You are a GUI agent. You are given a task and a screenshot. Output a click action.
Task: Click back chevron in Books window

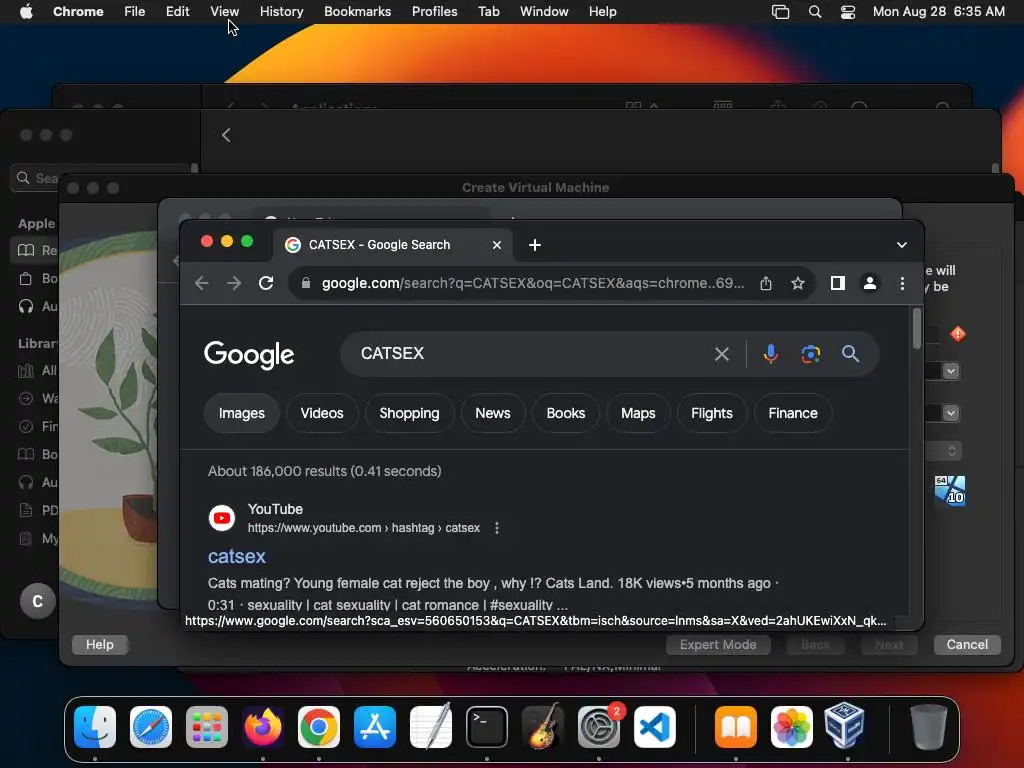[x=226, y=135]
